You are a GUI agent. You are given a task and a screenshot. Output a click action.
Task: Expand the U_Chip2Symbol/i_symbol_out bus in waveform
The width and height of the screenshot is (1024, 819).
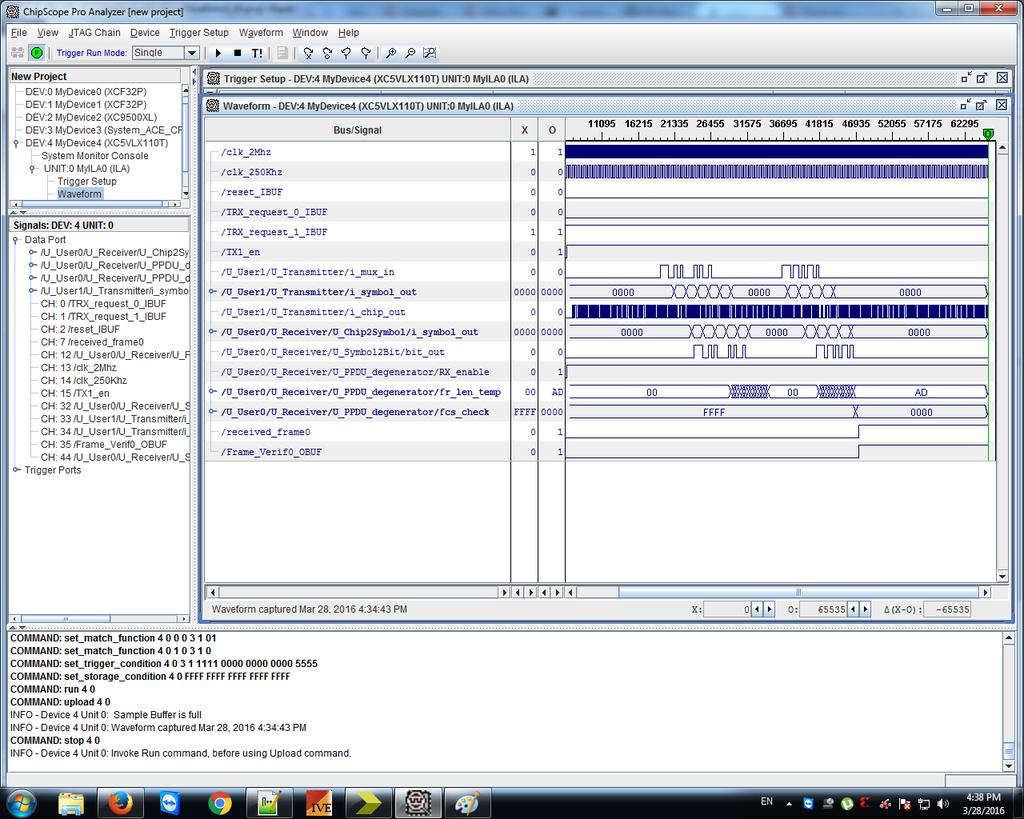click(x=212, y=331)
